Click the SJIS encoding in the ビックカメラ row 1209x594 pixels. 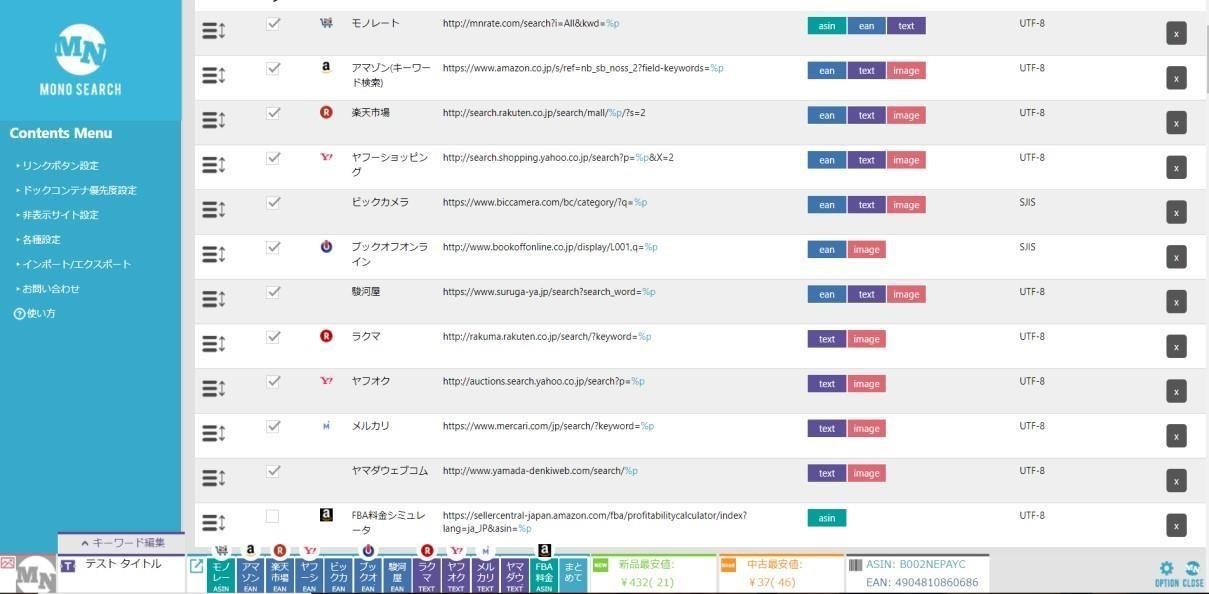point(1028,202)
